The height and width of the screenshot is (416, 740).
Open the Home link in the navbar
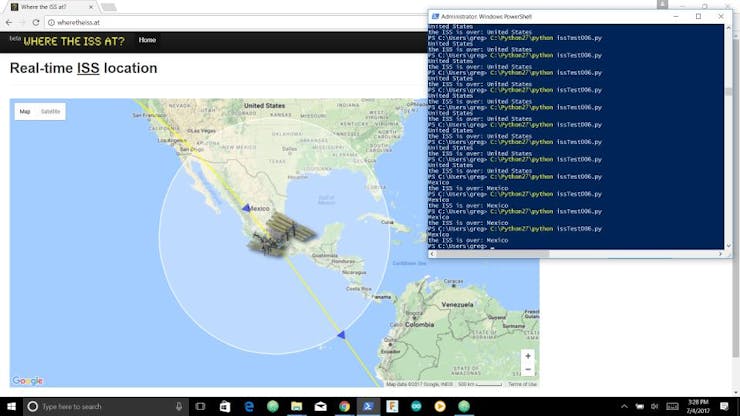point(147,40)
